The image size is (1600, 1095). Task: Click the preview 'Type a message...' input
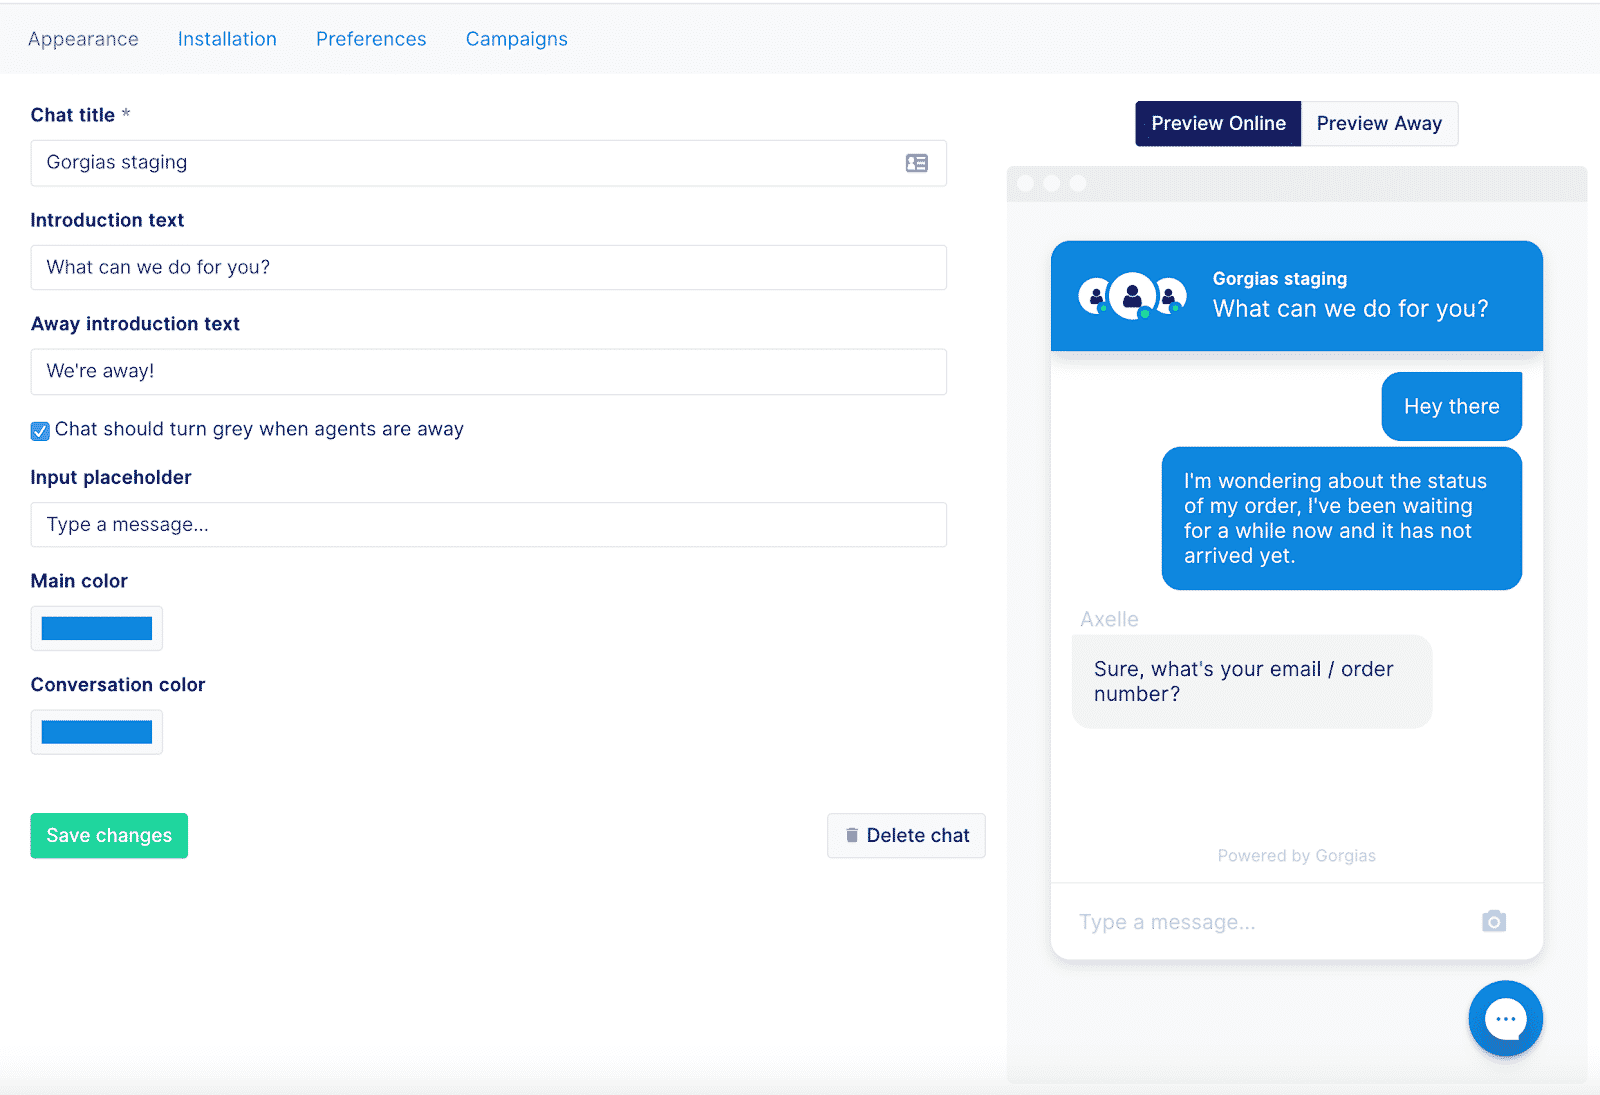point(1260,922)
